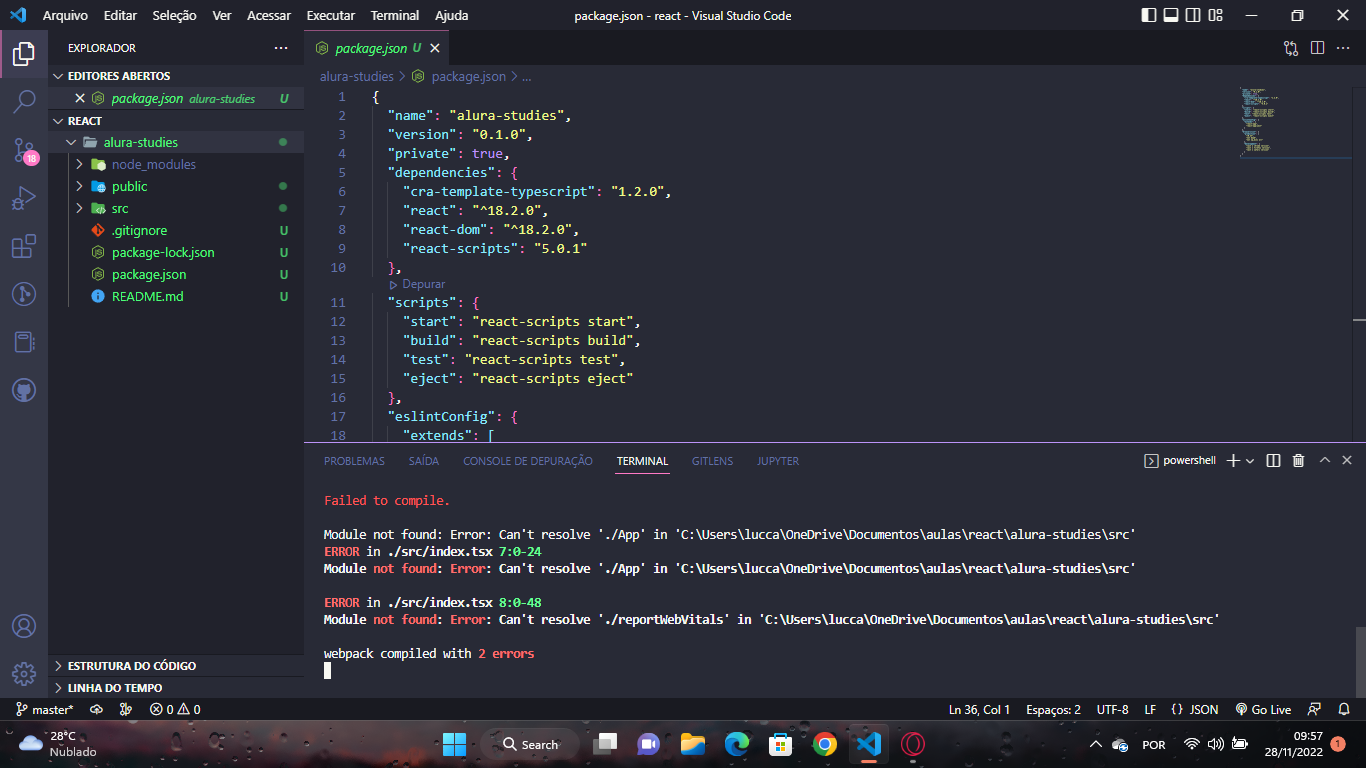Image resolution: width=1366 pixels, height=768 pixels.
Task: Open the Terminal menu in menu bar
Action: click(395, 15)
